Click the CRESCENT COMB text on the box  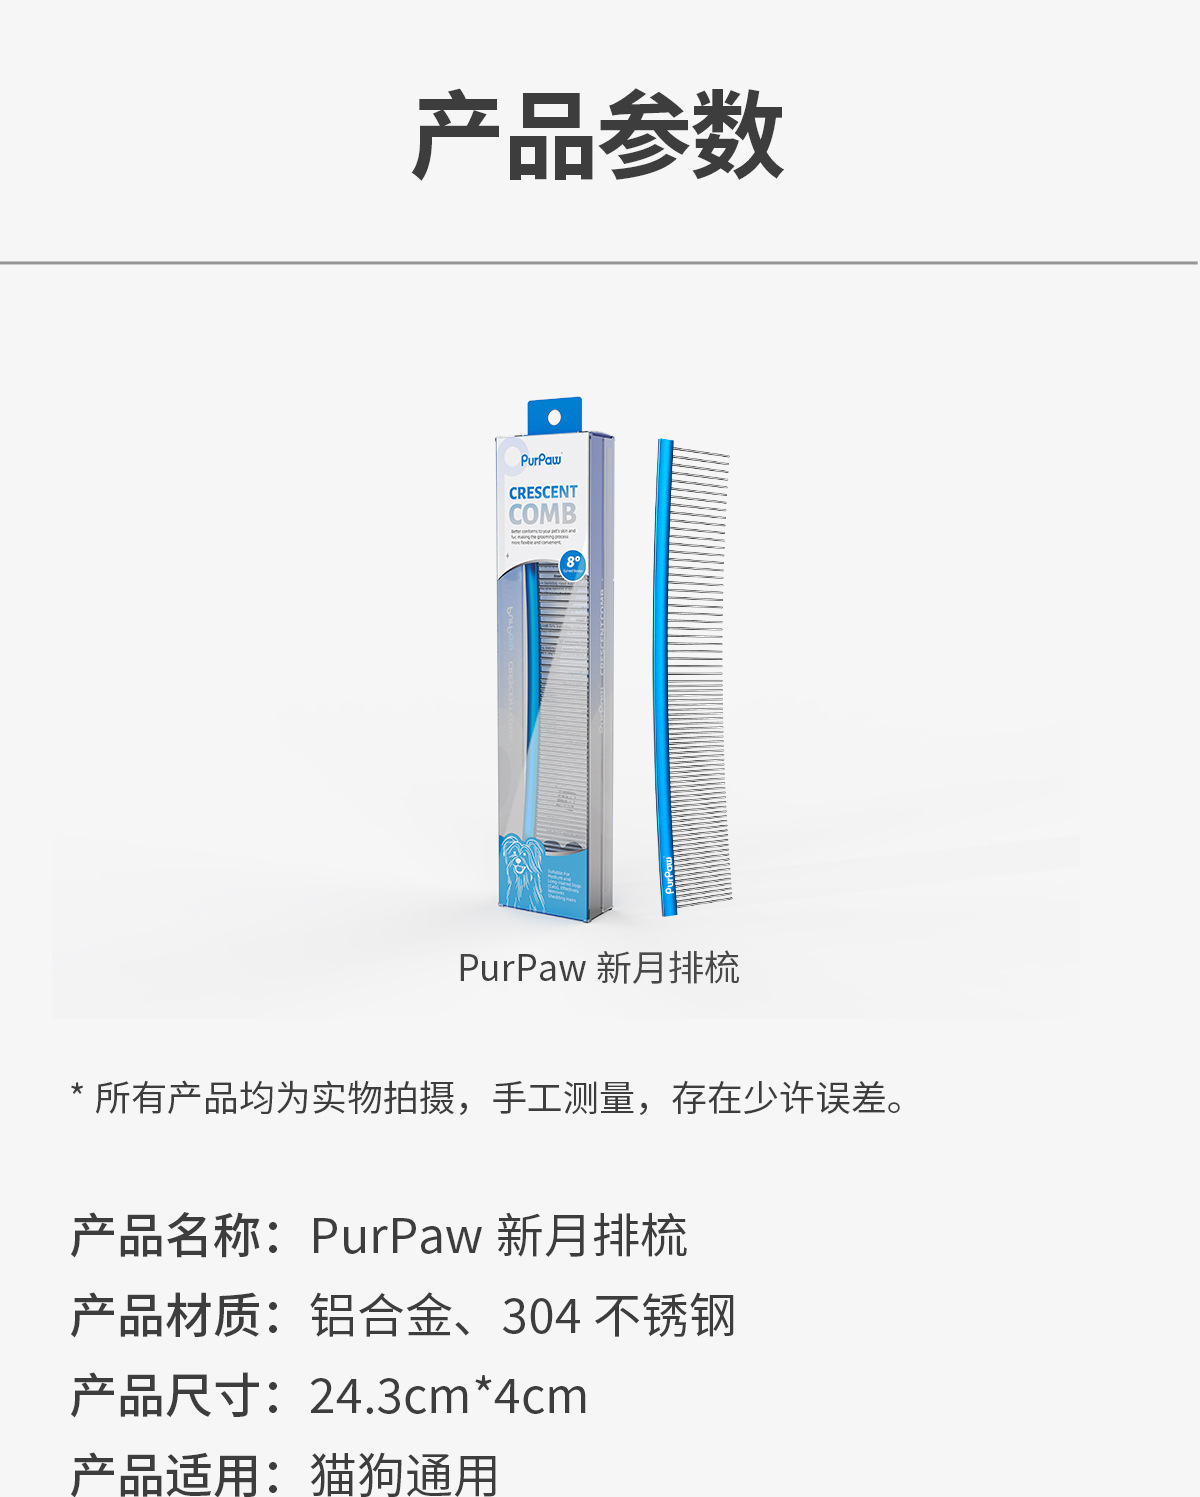pos(543,506)
